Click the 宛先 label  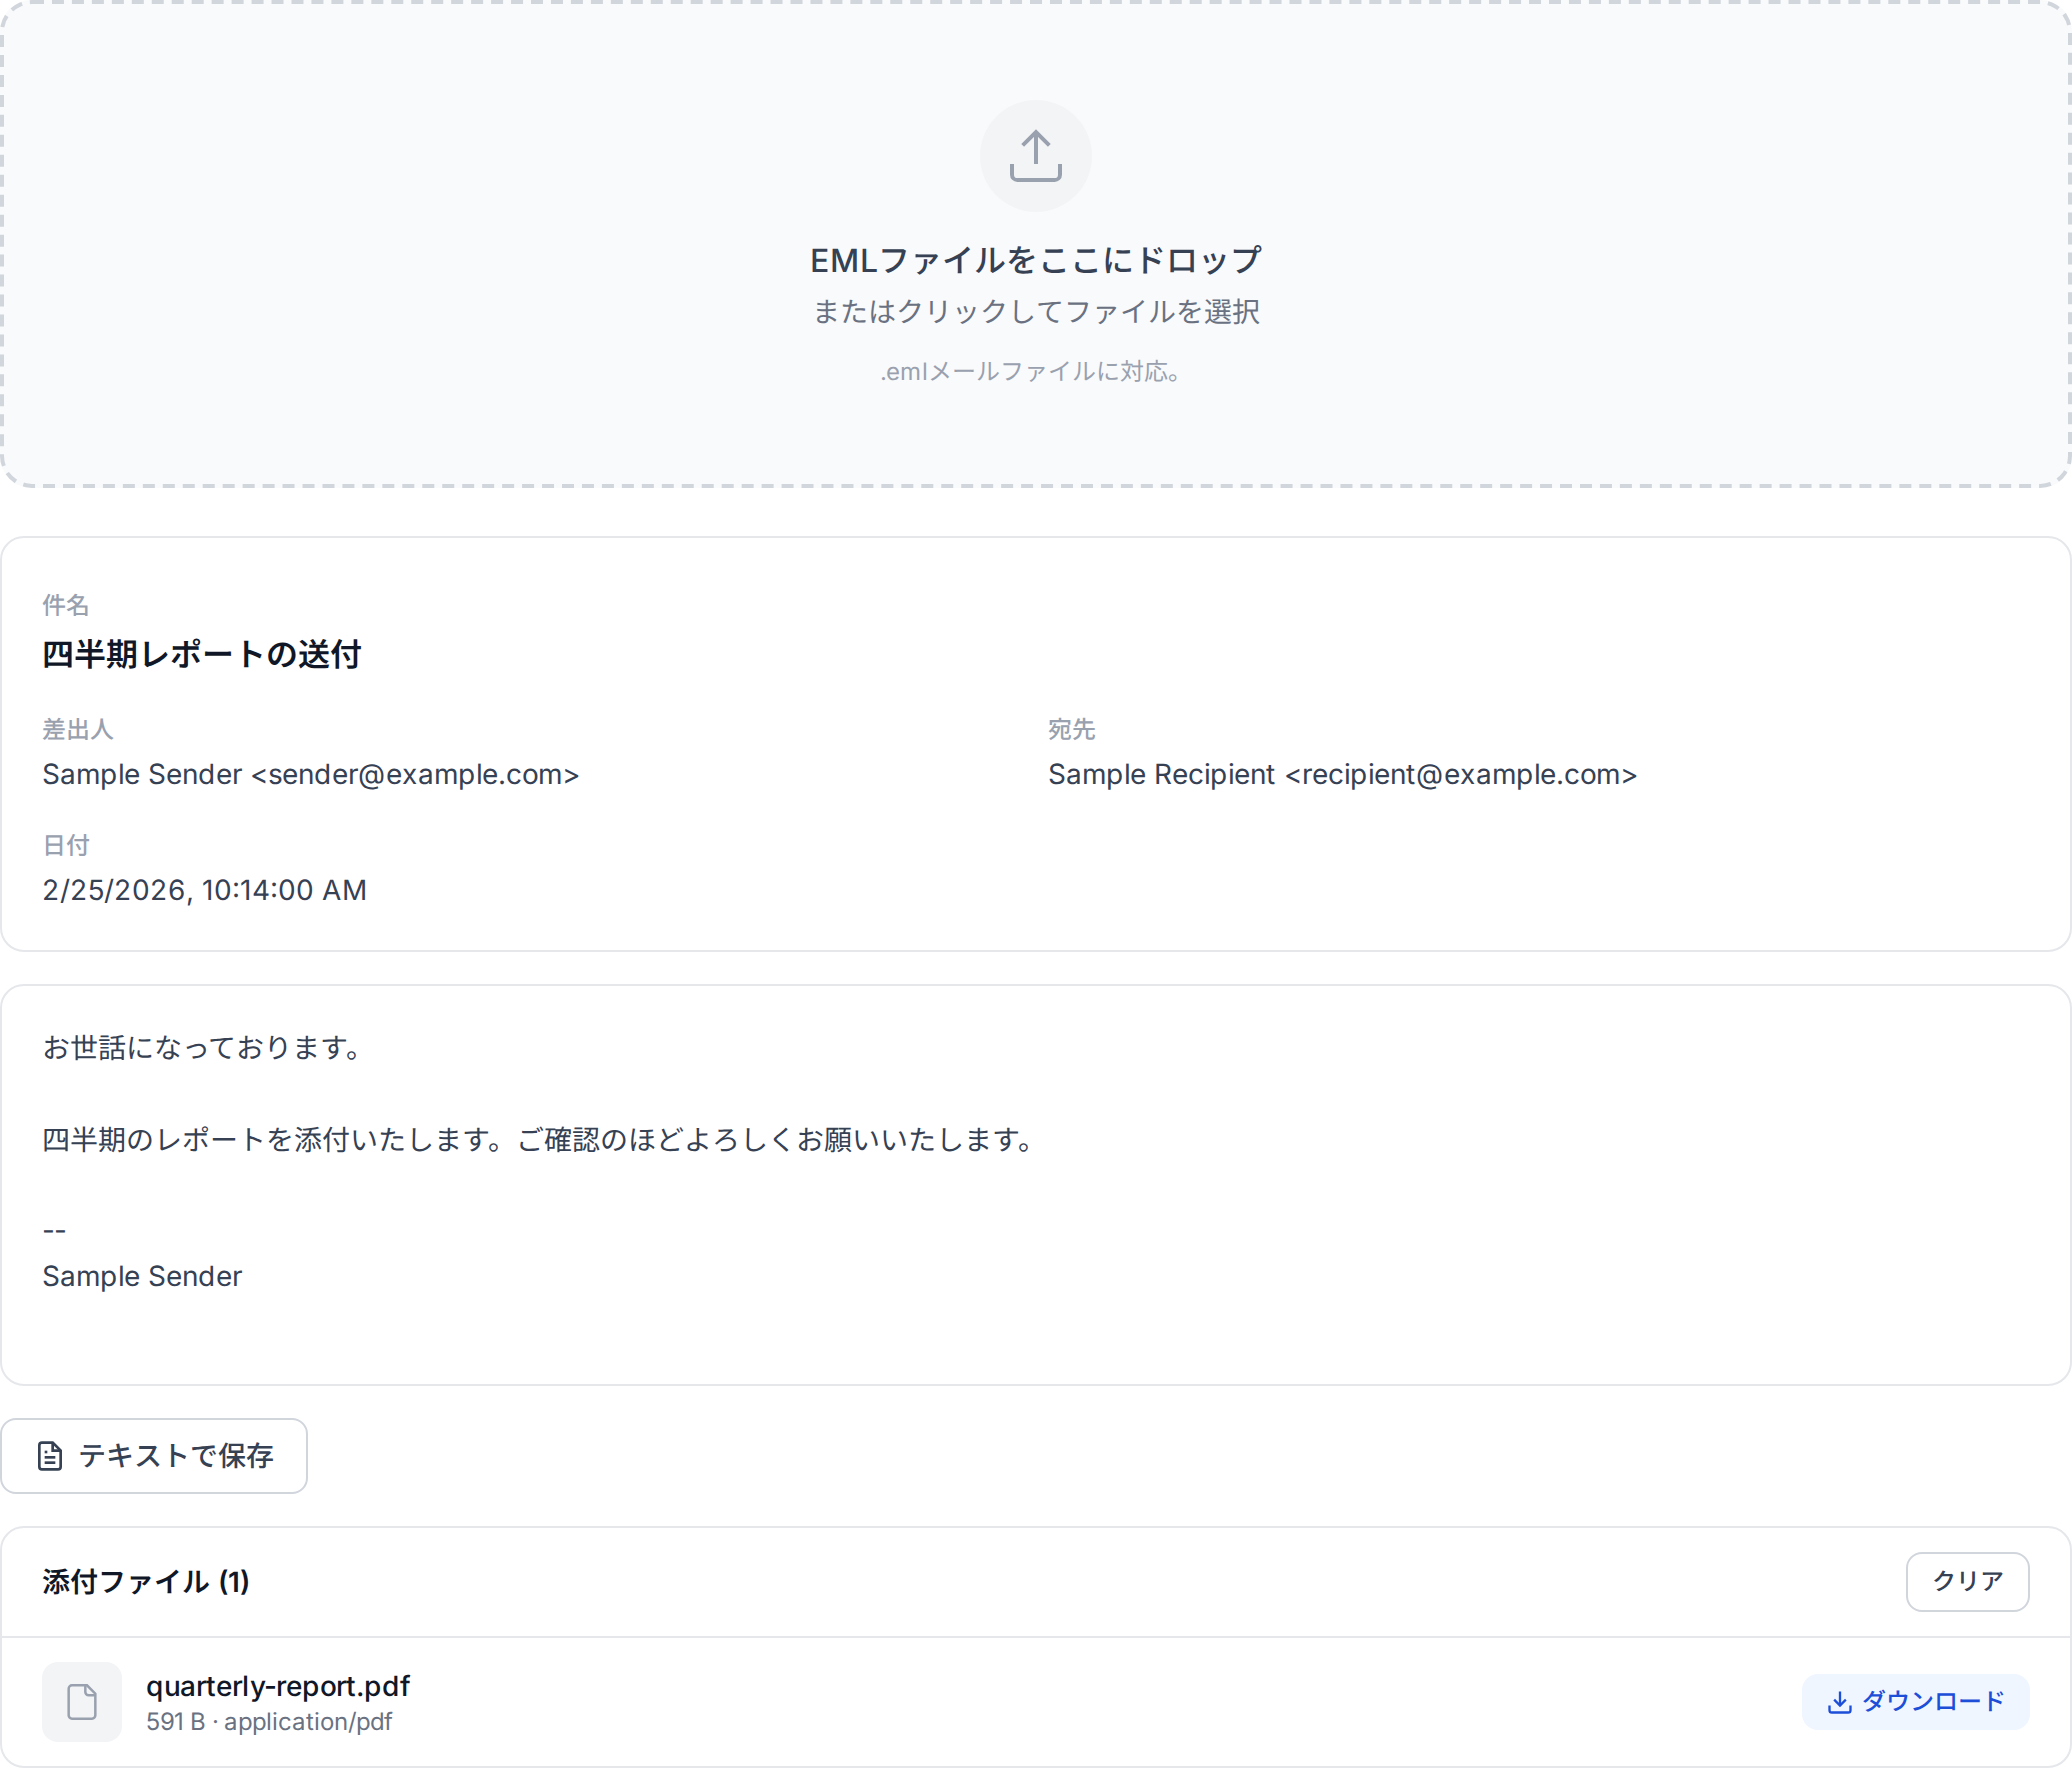point(1072,729)
